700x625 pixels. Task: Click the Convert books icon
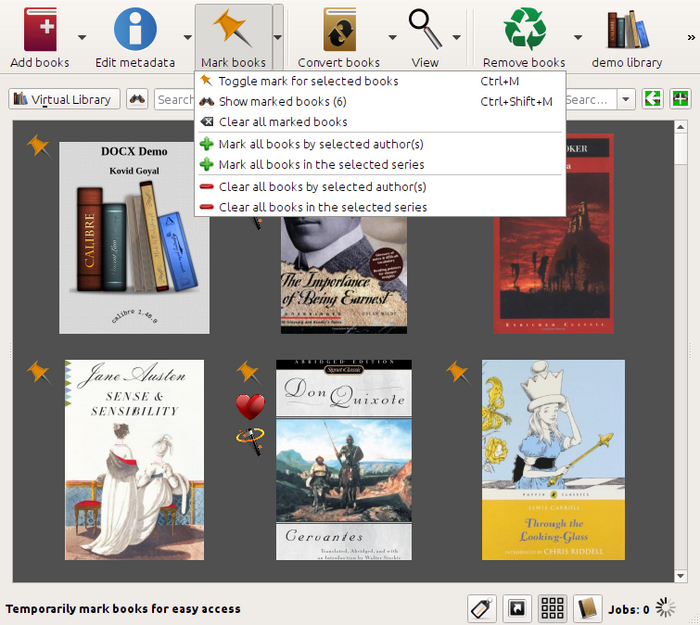pos(340,29)
